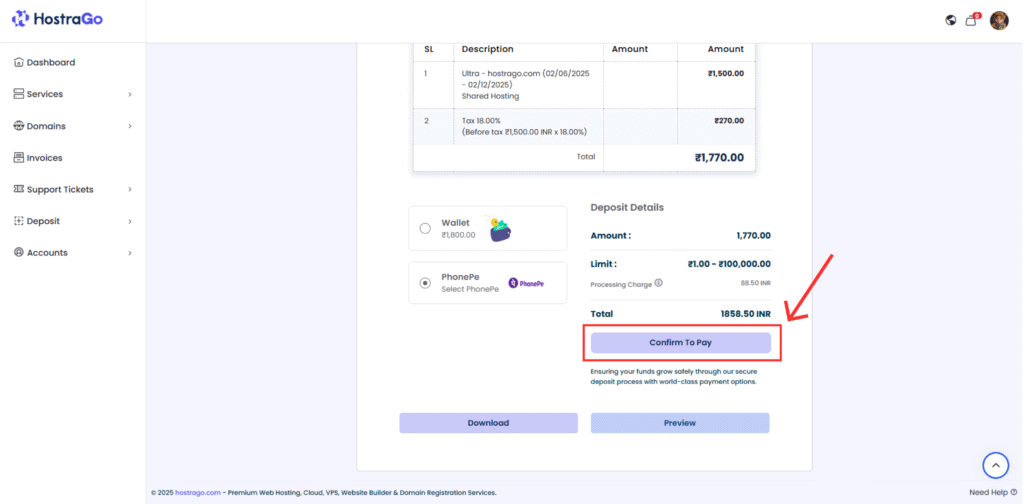Click the ₹270.00 tax amount cell
This screenshot has height=504, width=1024.
pos(729,121)
